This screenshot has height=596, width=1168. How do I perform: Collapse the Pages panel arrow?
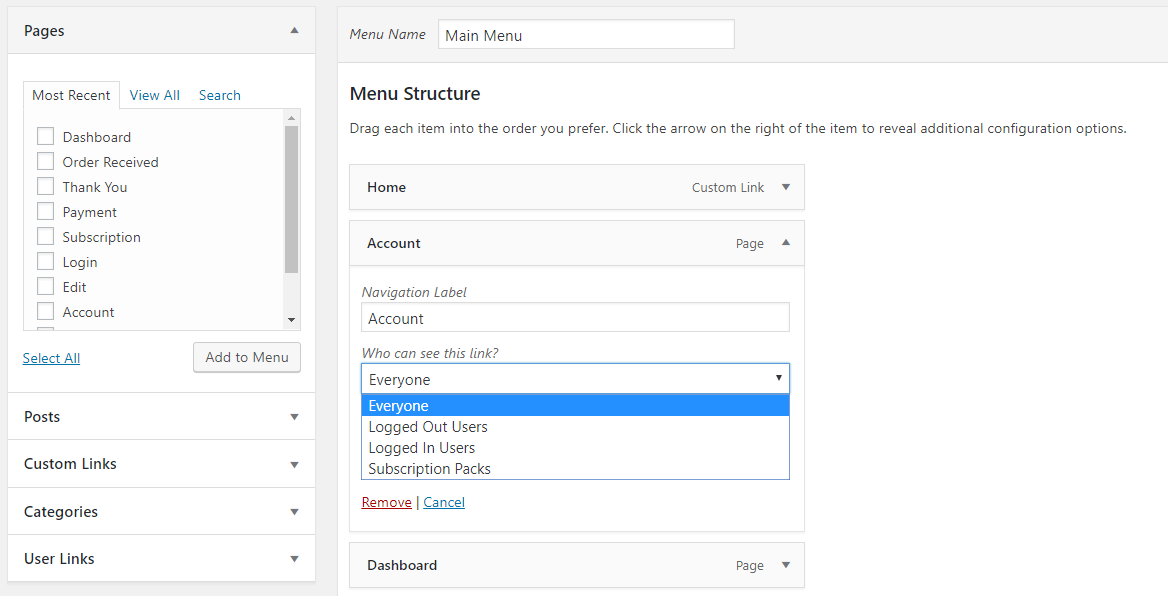click(x=294, y=31)
